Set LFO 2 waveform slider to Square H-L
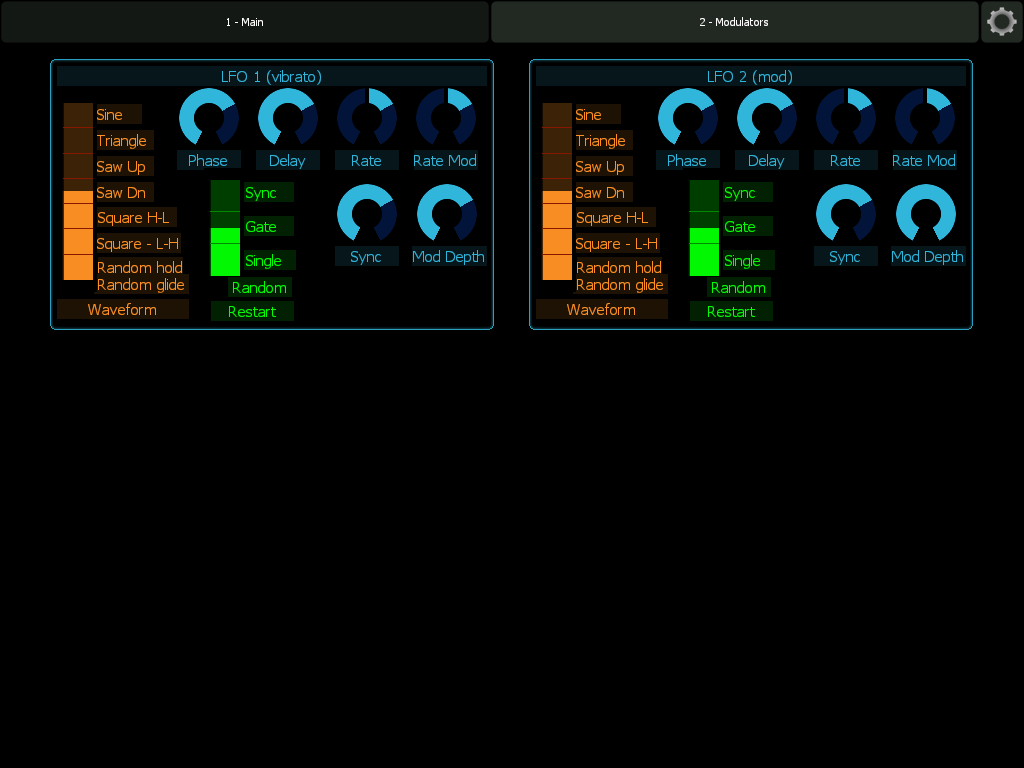1024x768 pixels. pyautogui.click(x=557, y=217)
